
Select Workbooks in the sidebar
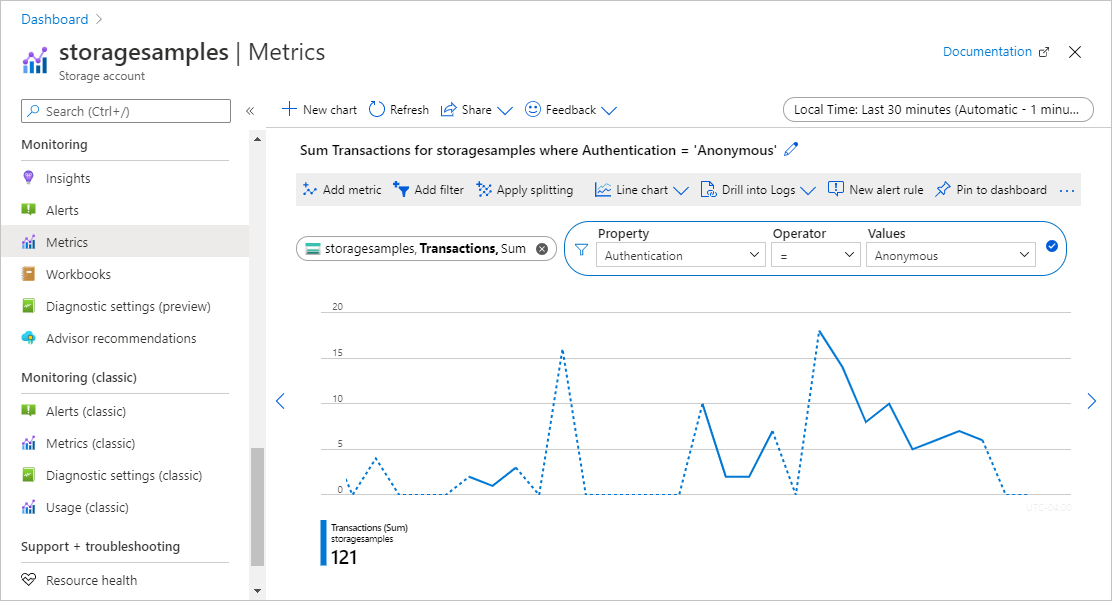click(78, 274)
